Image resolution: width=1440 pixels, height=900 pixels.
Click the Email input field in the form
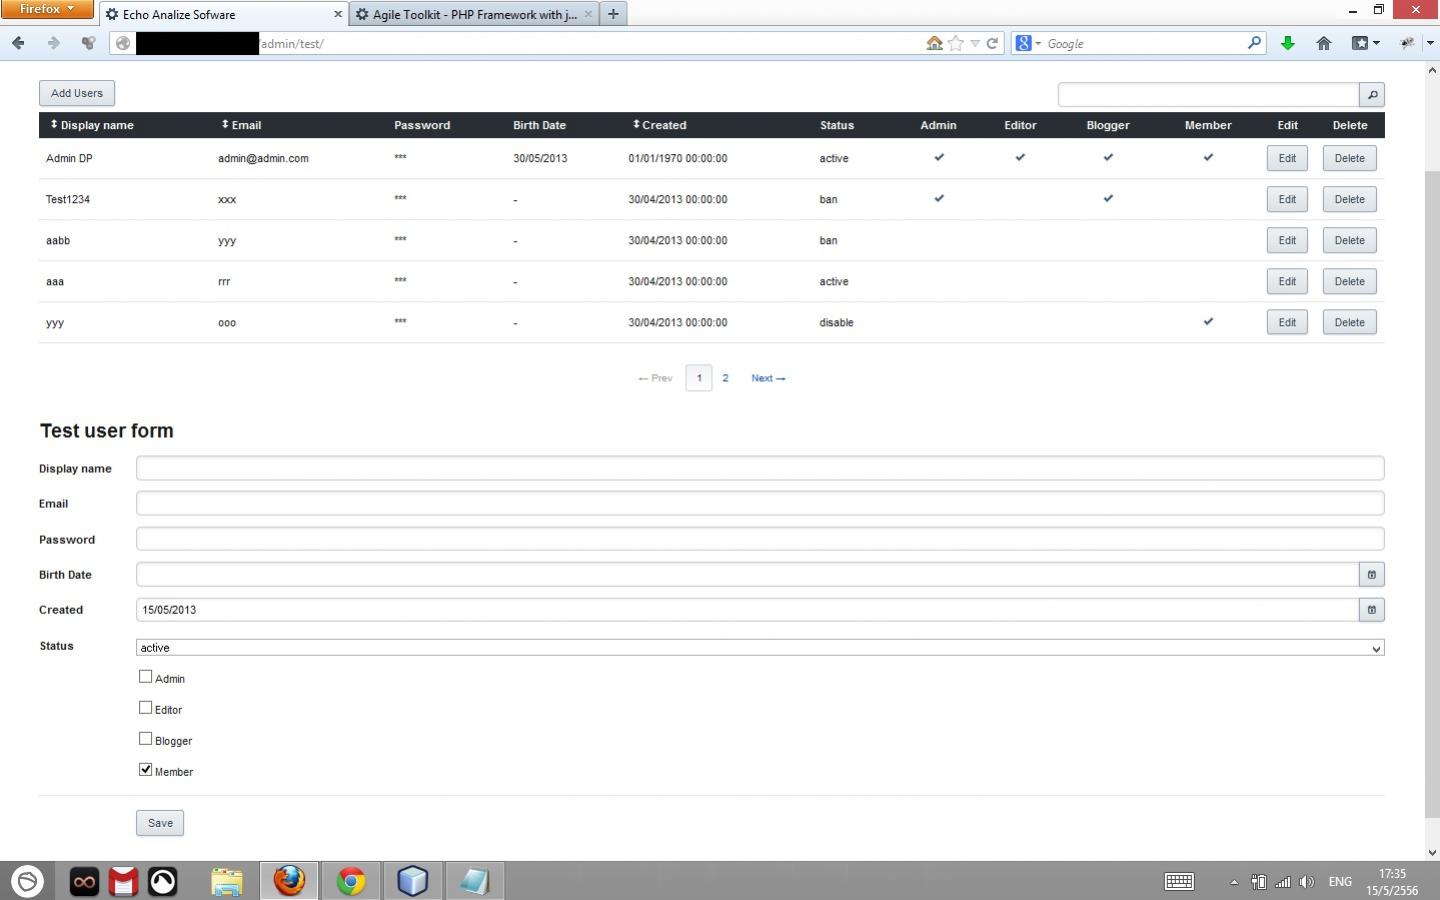point(760,503)
